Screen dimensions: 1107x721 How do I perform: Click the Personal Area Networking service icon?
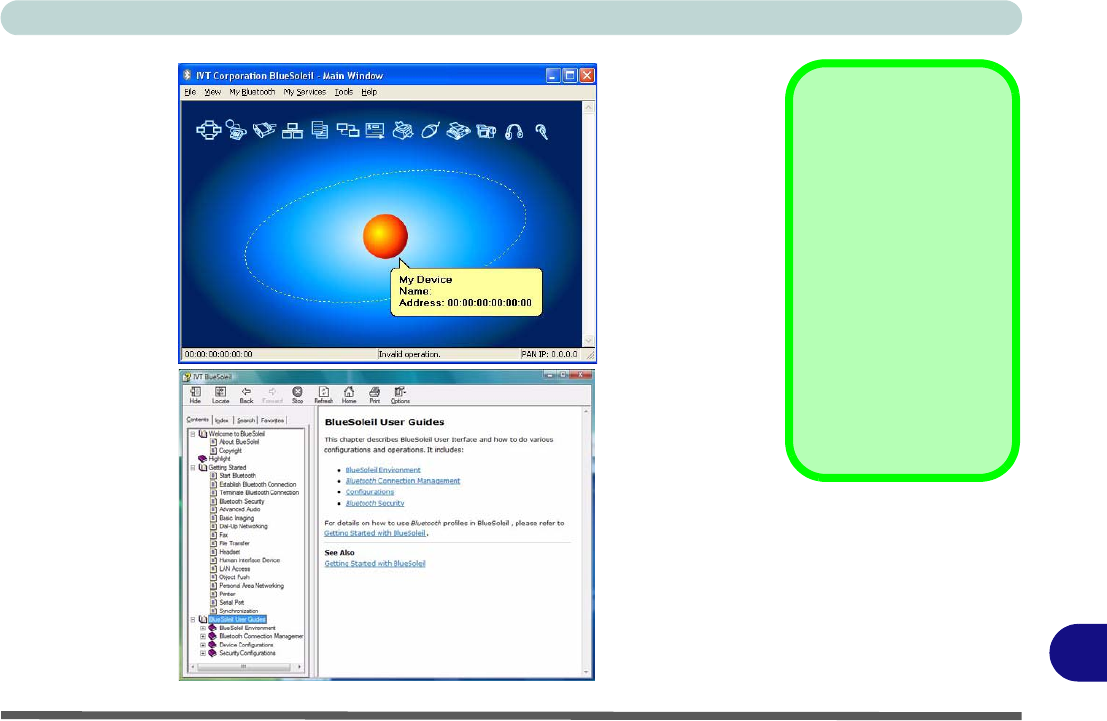(x=209, y=130)
